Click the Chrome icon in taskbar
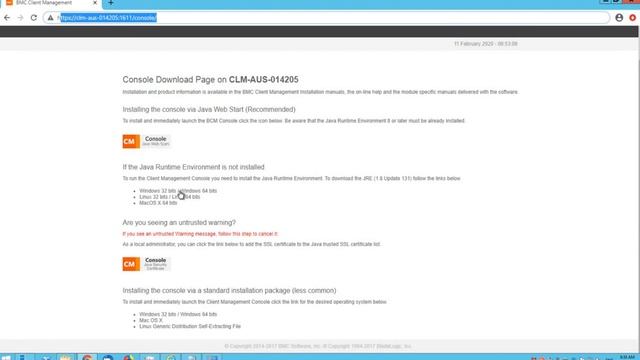Viewport: 640px width, 360px height. pos(87,358)
